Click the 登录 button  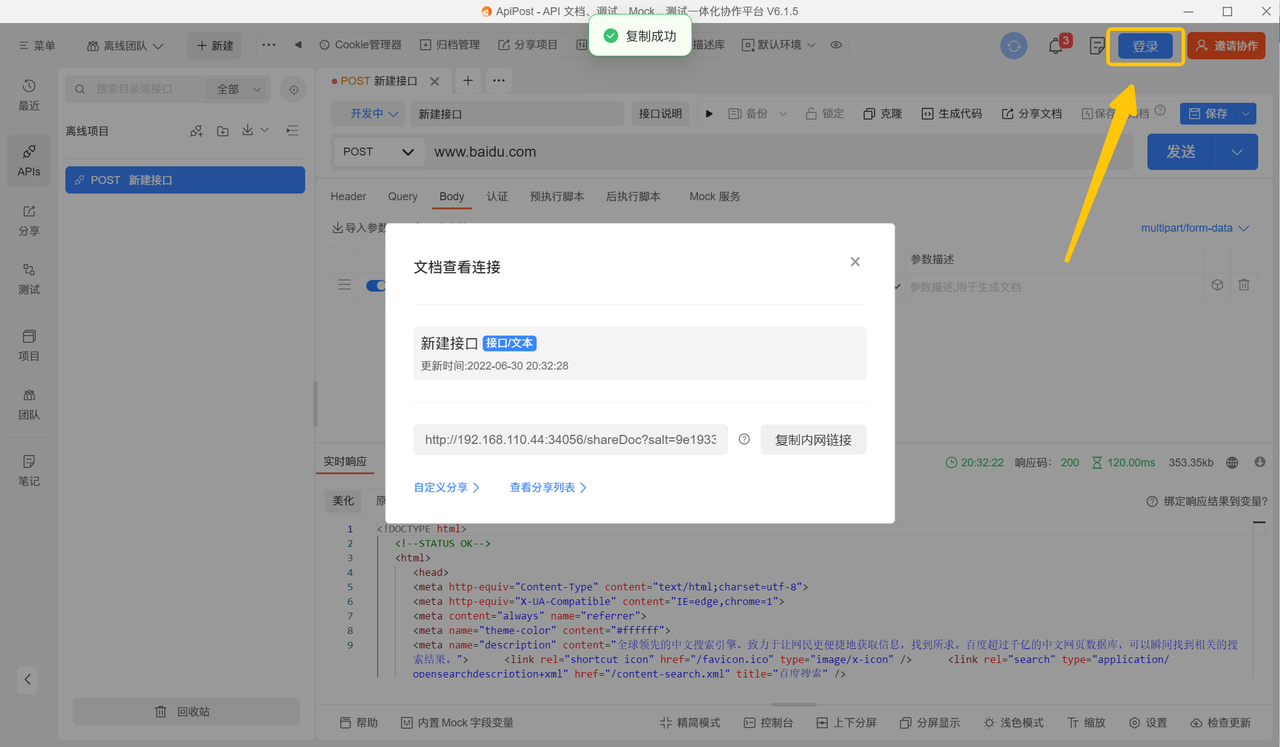coord(1145,47)
